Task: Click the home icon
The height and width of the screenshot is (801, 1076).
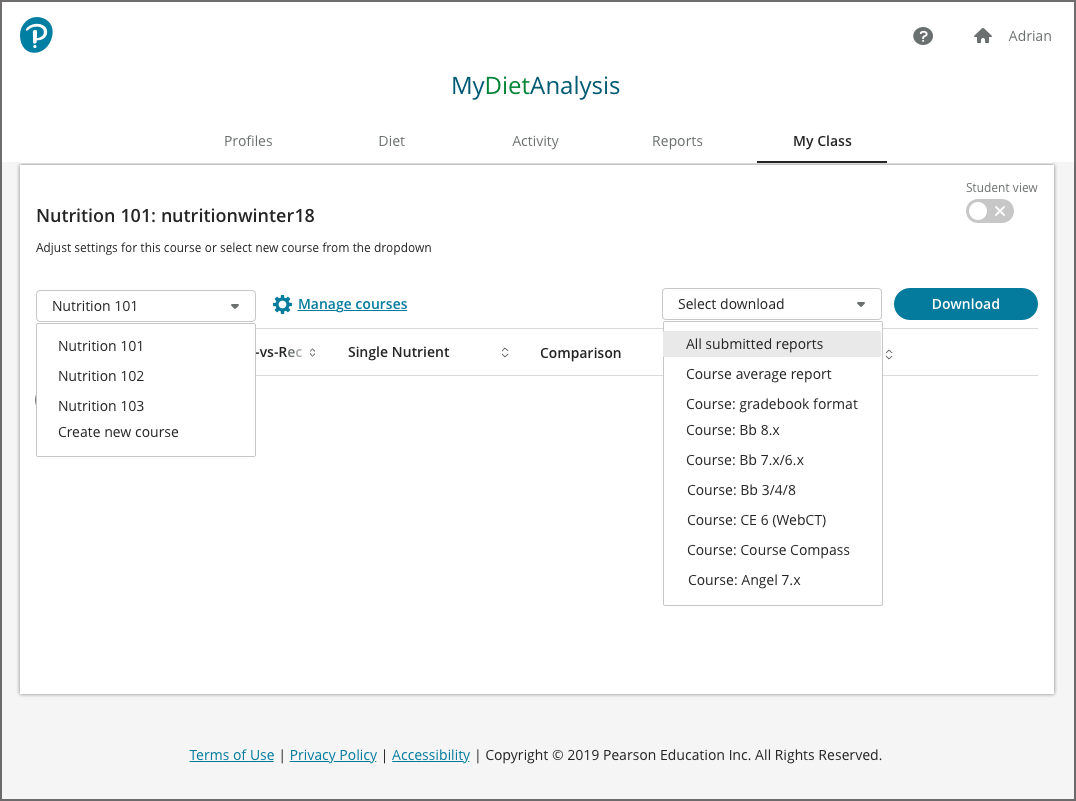Action: click(983, 36)
